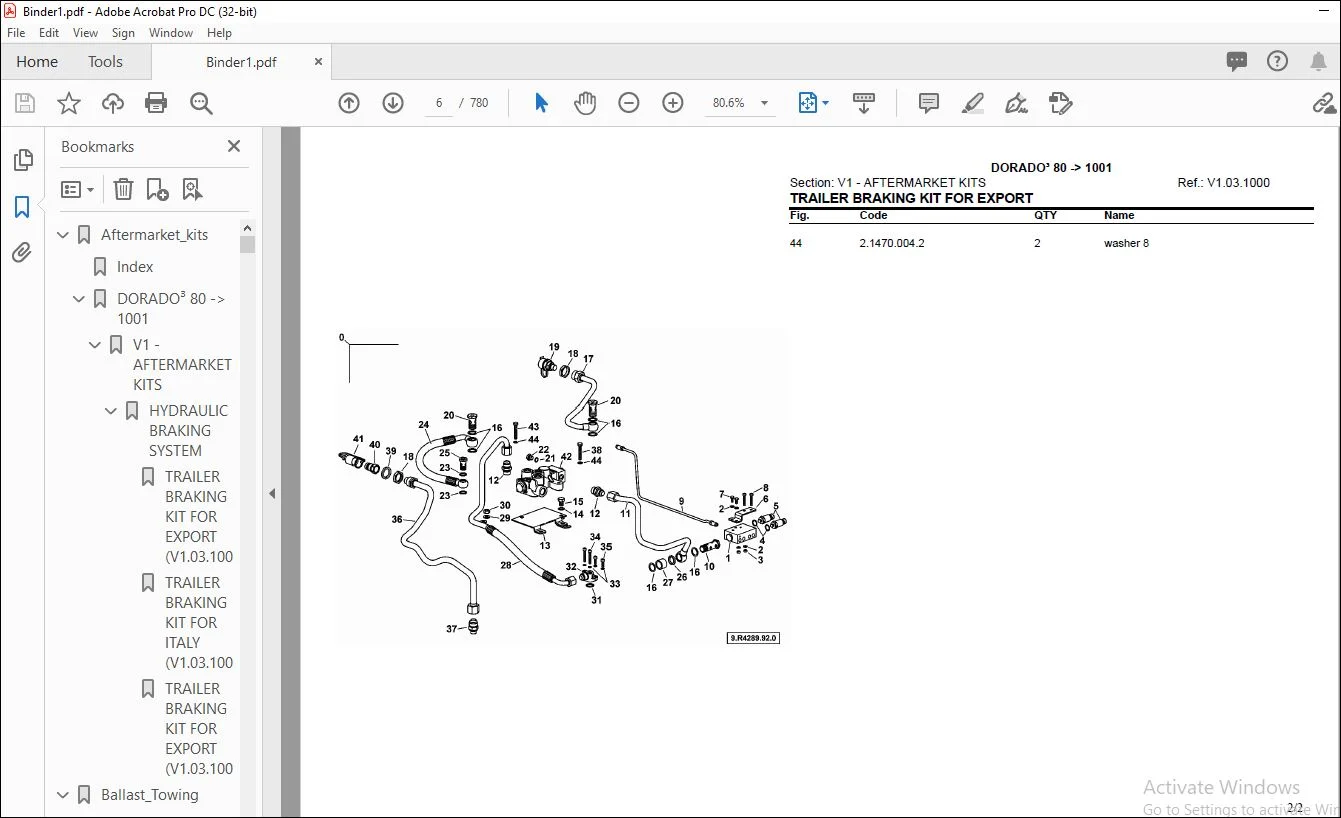
Task: Switch to the Tools tab
Action: tap(105, 61)
